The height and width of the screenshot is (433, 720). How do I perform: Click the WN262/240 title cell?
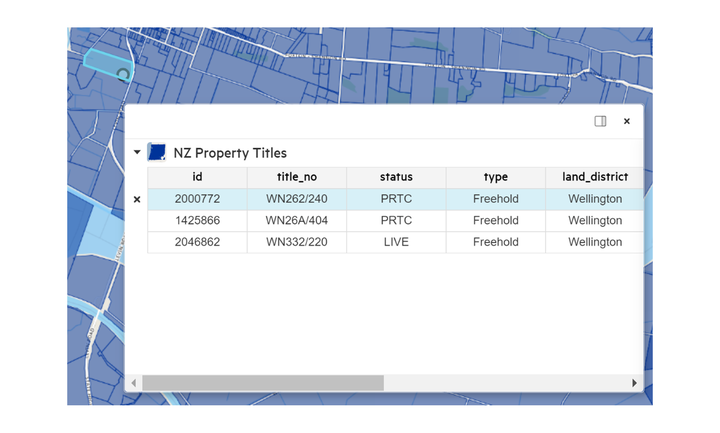(296, 199)
